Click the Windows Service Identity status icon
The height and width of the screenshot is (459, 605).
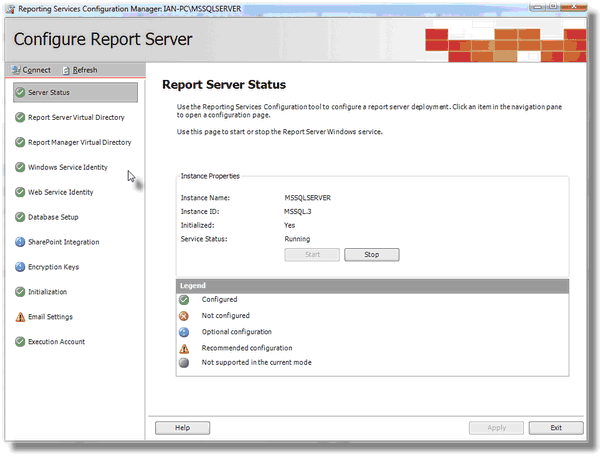pos(20,167)
